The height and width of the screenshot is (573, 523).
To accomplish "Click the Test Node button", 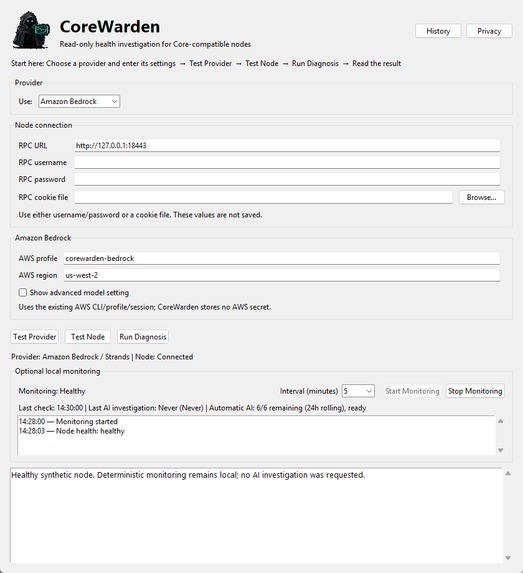I will pyautogui.click(x=88, y=337).
